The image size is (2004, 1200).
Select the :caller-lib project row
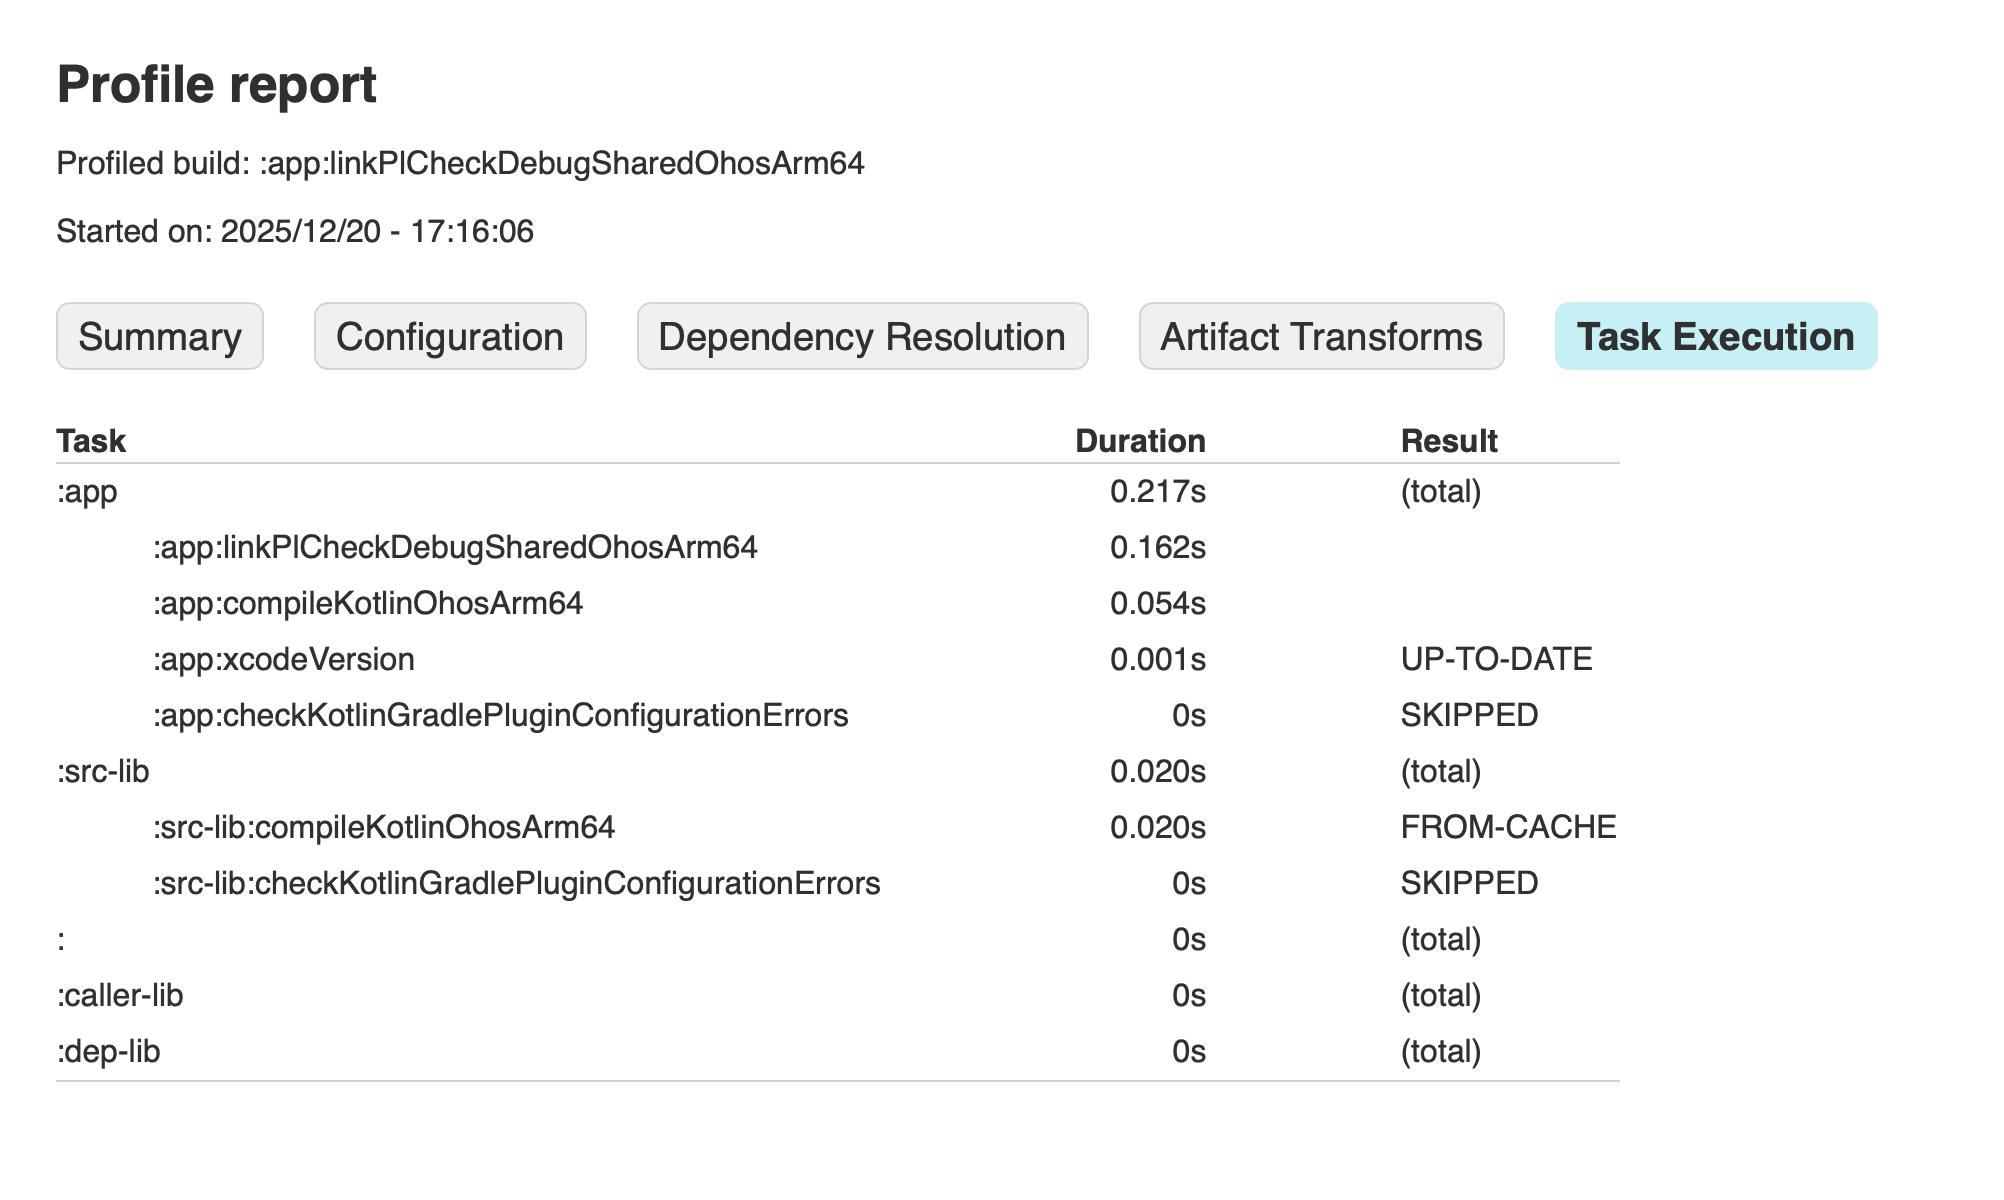[121, 996]
